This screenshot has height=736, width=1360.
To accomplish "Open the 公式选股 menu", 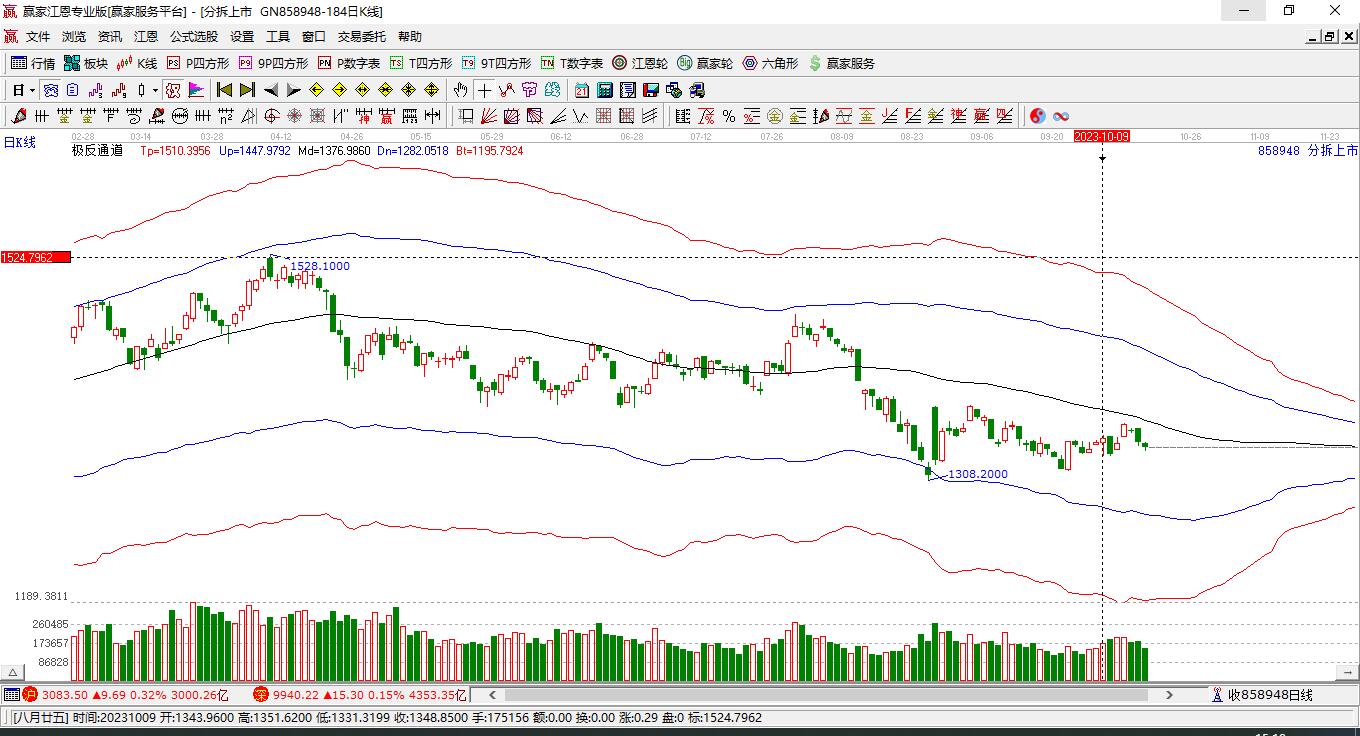I will coord(194,37).
